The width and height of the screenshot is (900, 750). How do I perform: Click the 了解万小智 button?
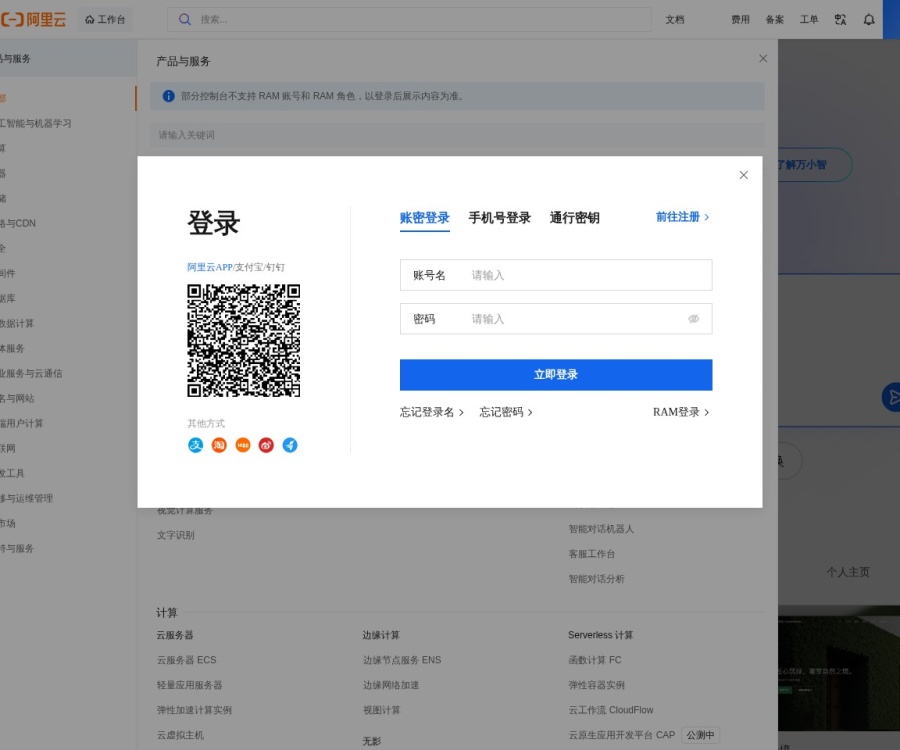(x=814, y=165)
